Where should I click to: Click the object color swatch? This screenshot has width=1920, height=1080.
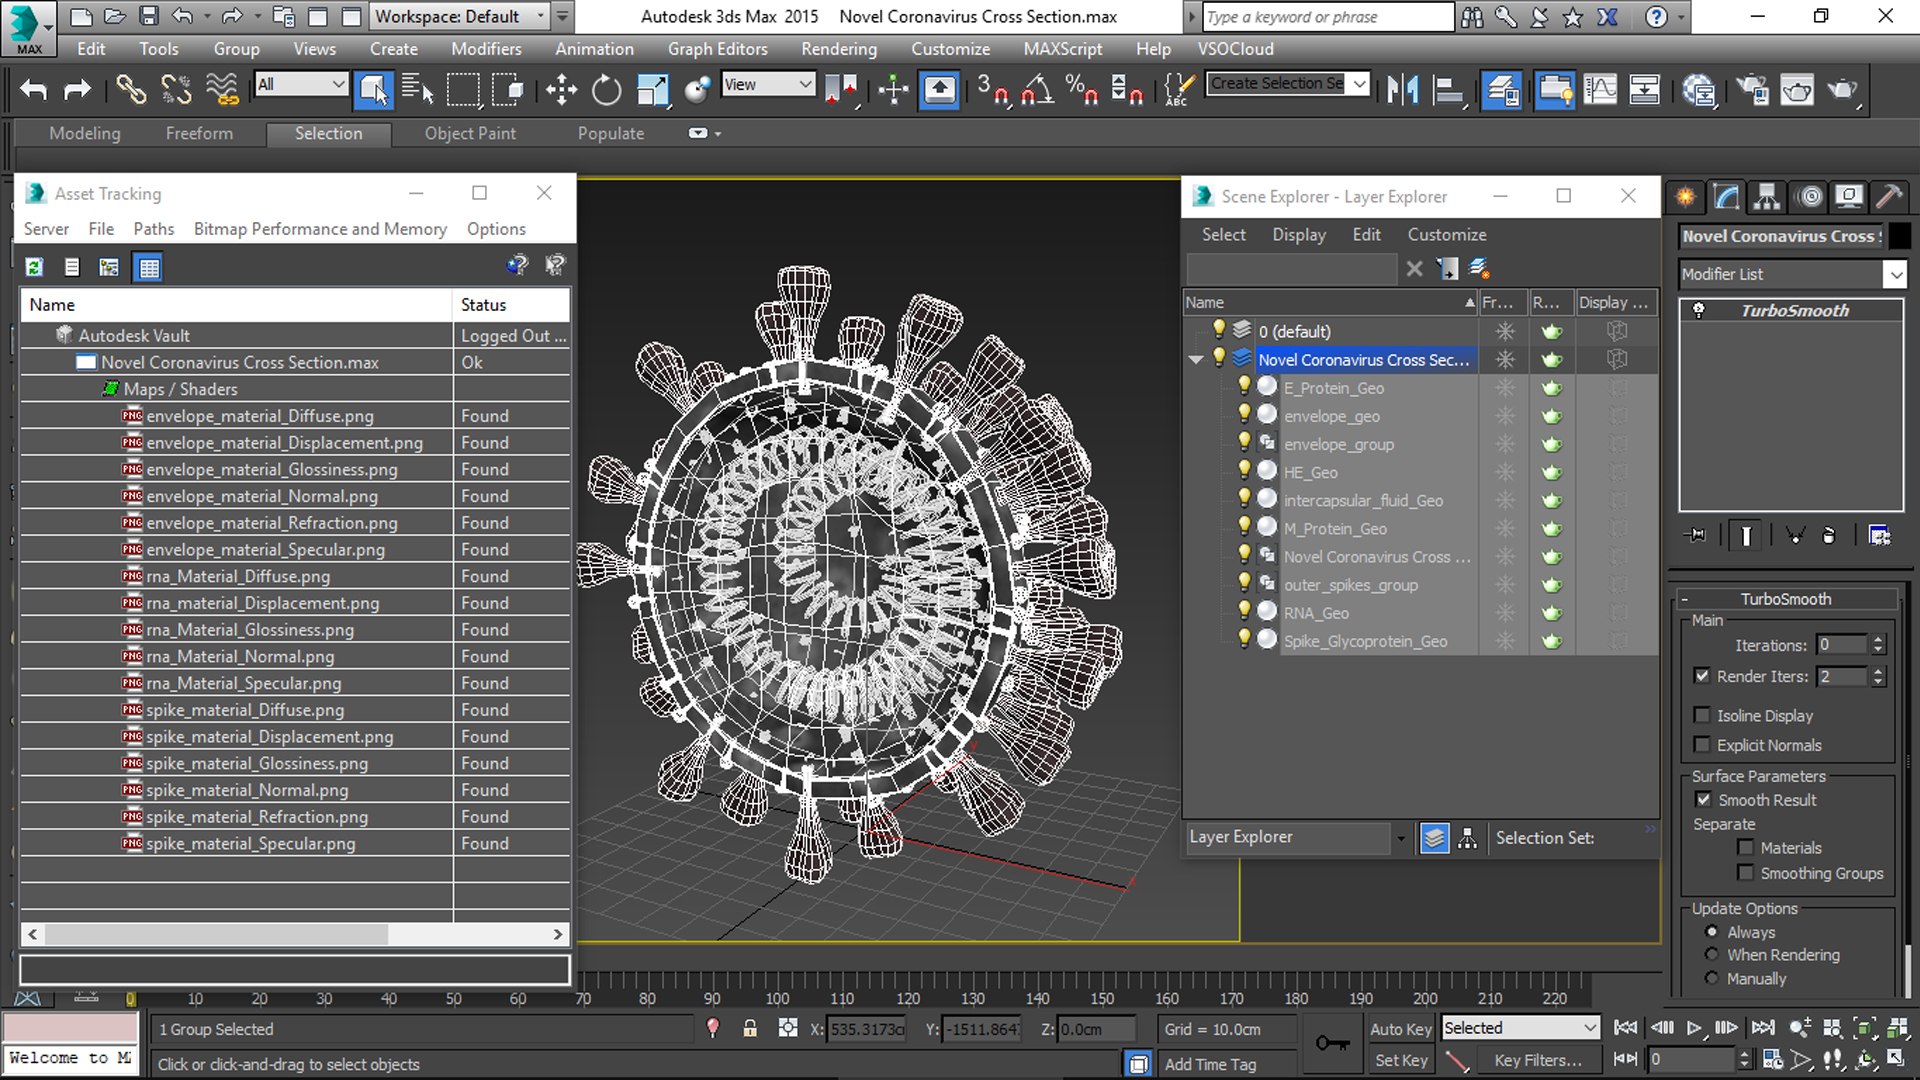tap(1899, 236)
